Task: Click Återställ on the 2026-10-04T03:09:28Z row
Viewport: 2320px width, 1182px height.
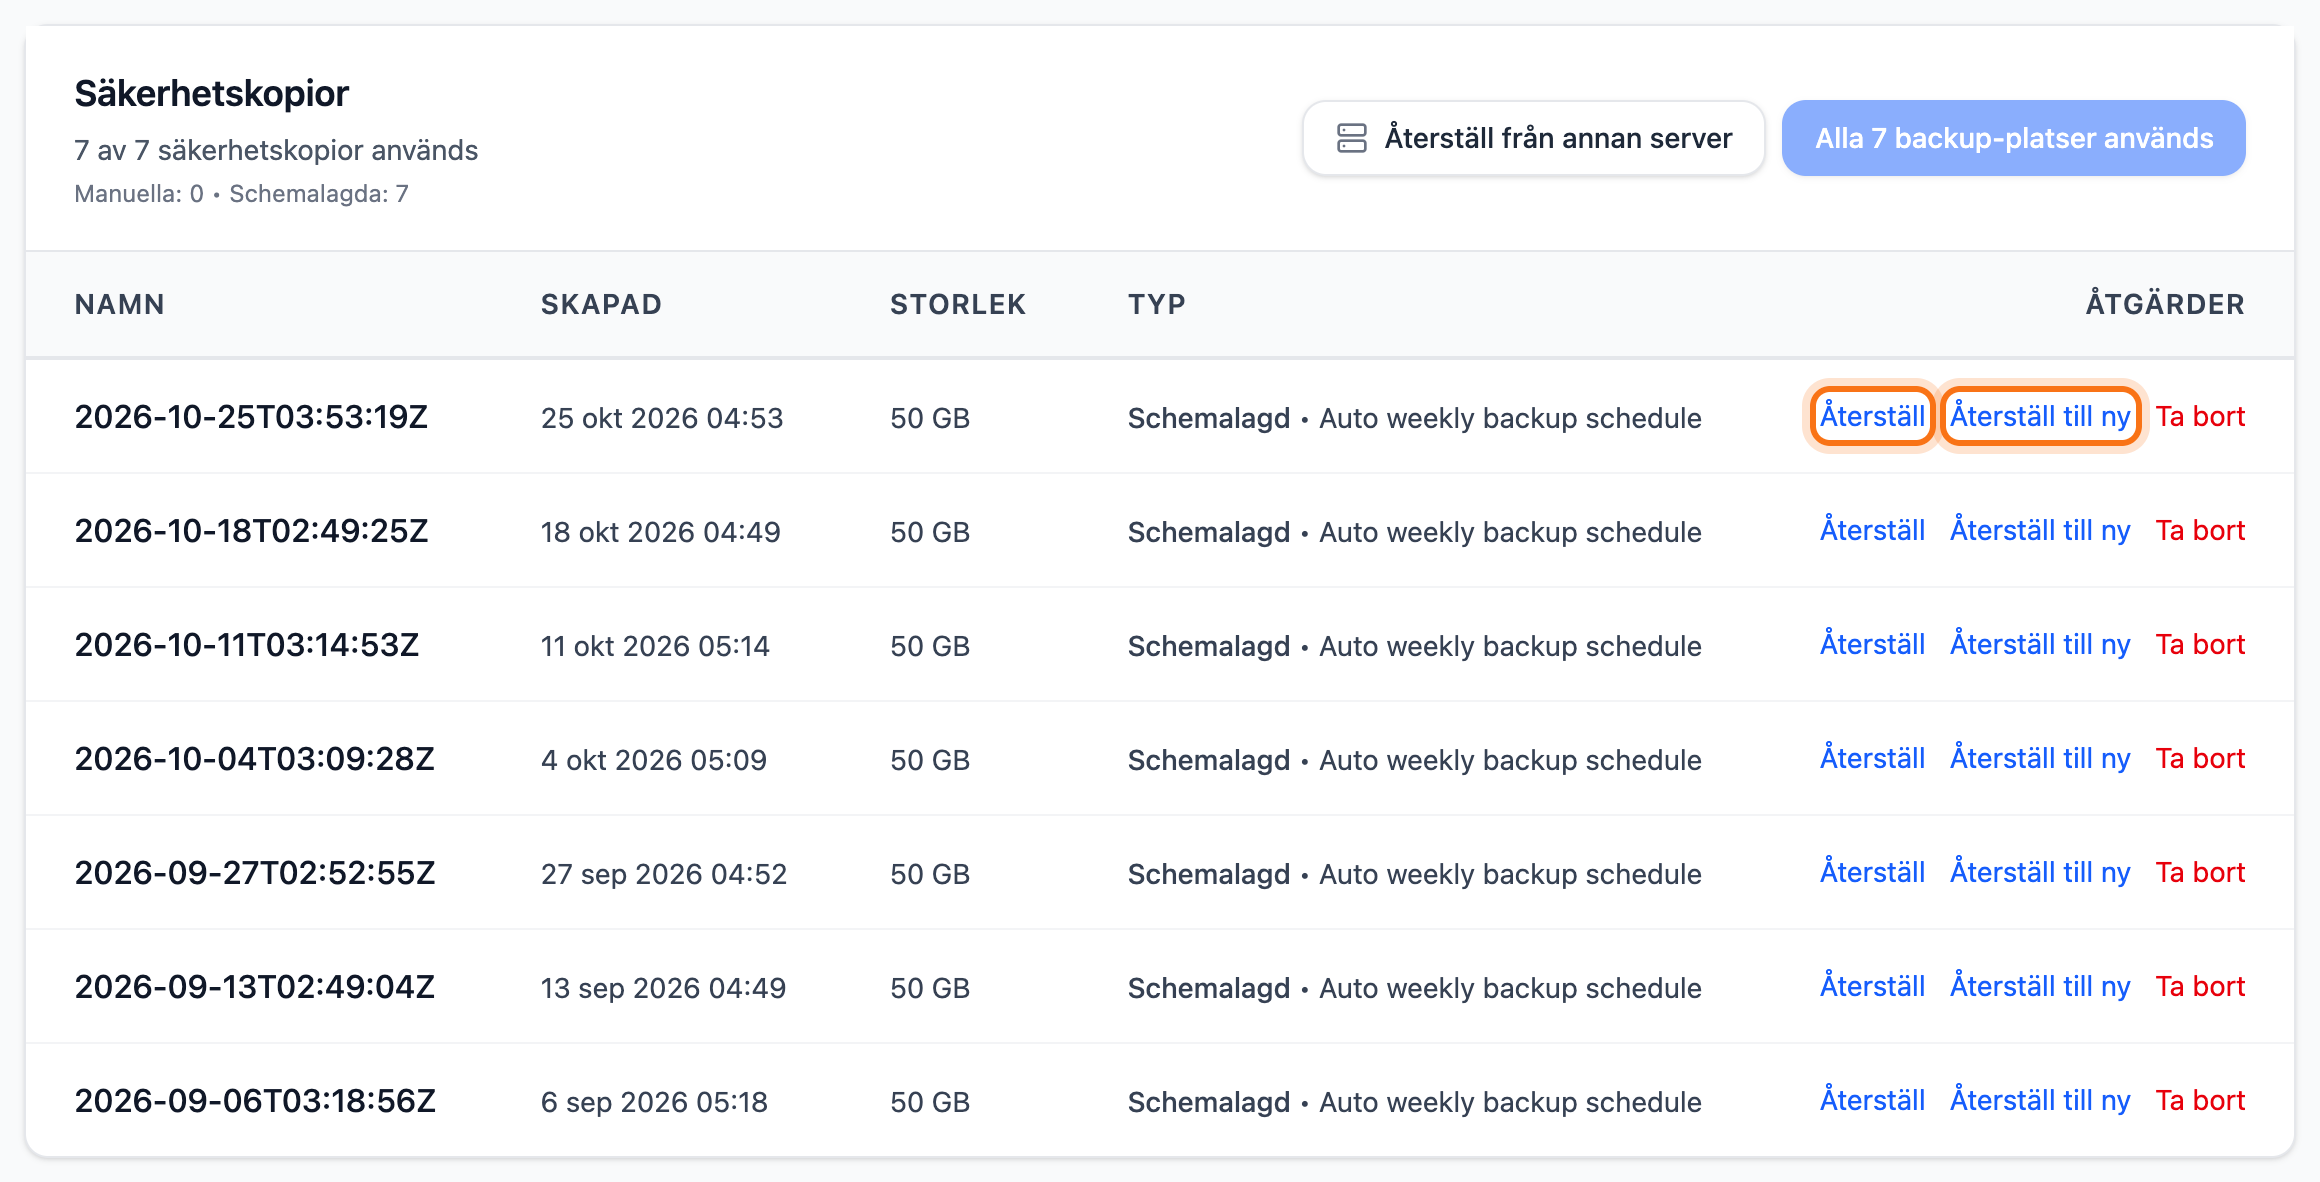Action: click(1872, 758)
